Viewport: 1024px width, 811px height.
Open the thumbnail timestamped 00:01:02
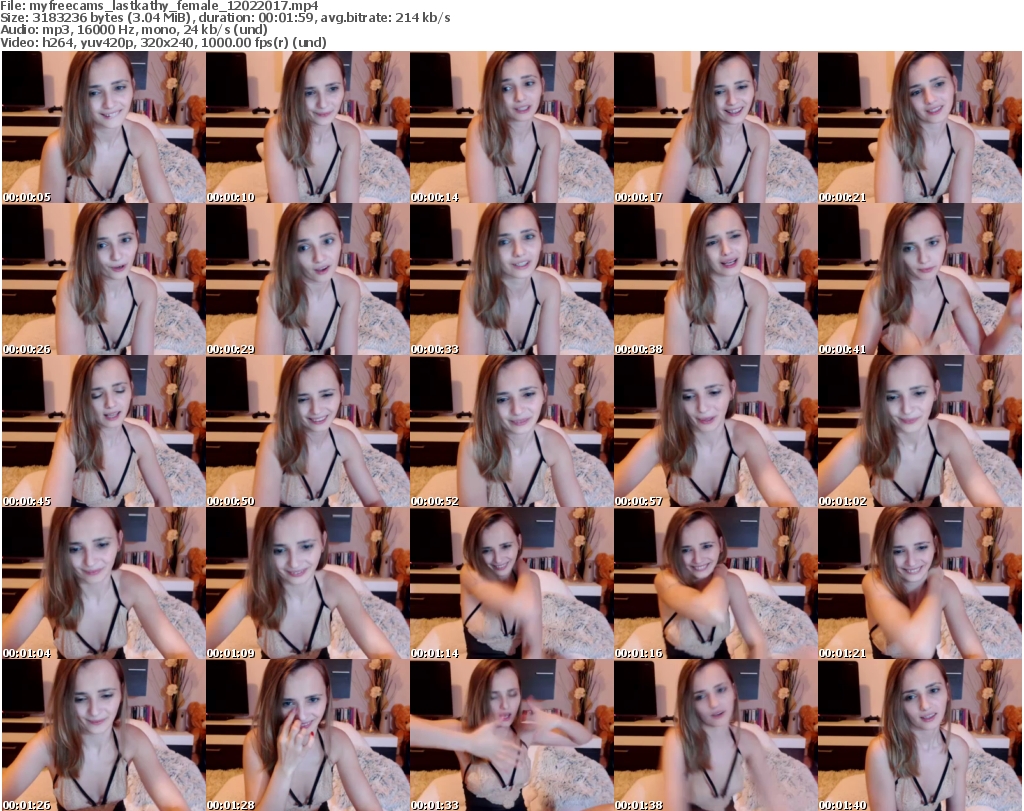click(920, 431)
